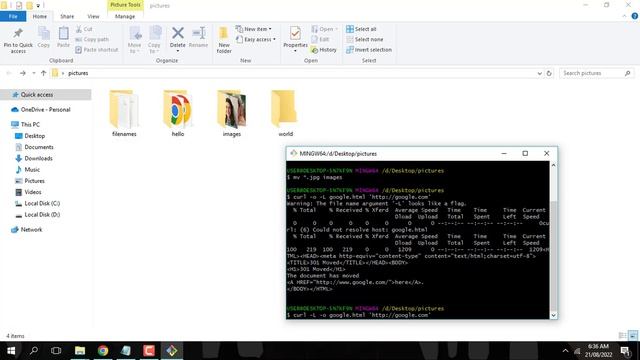This screenshot has height=360, width=640.
Task: Select the images folder
Action: pos(231,113)
